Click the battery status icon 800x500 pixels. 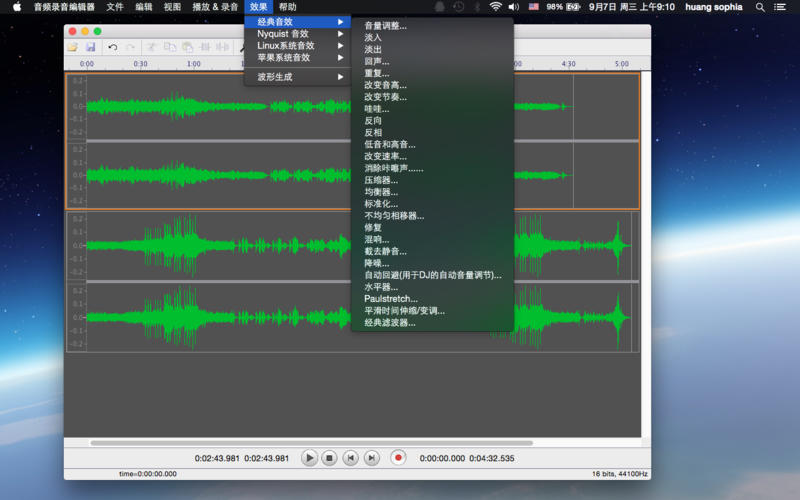(573, 7)
